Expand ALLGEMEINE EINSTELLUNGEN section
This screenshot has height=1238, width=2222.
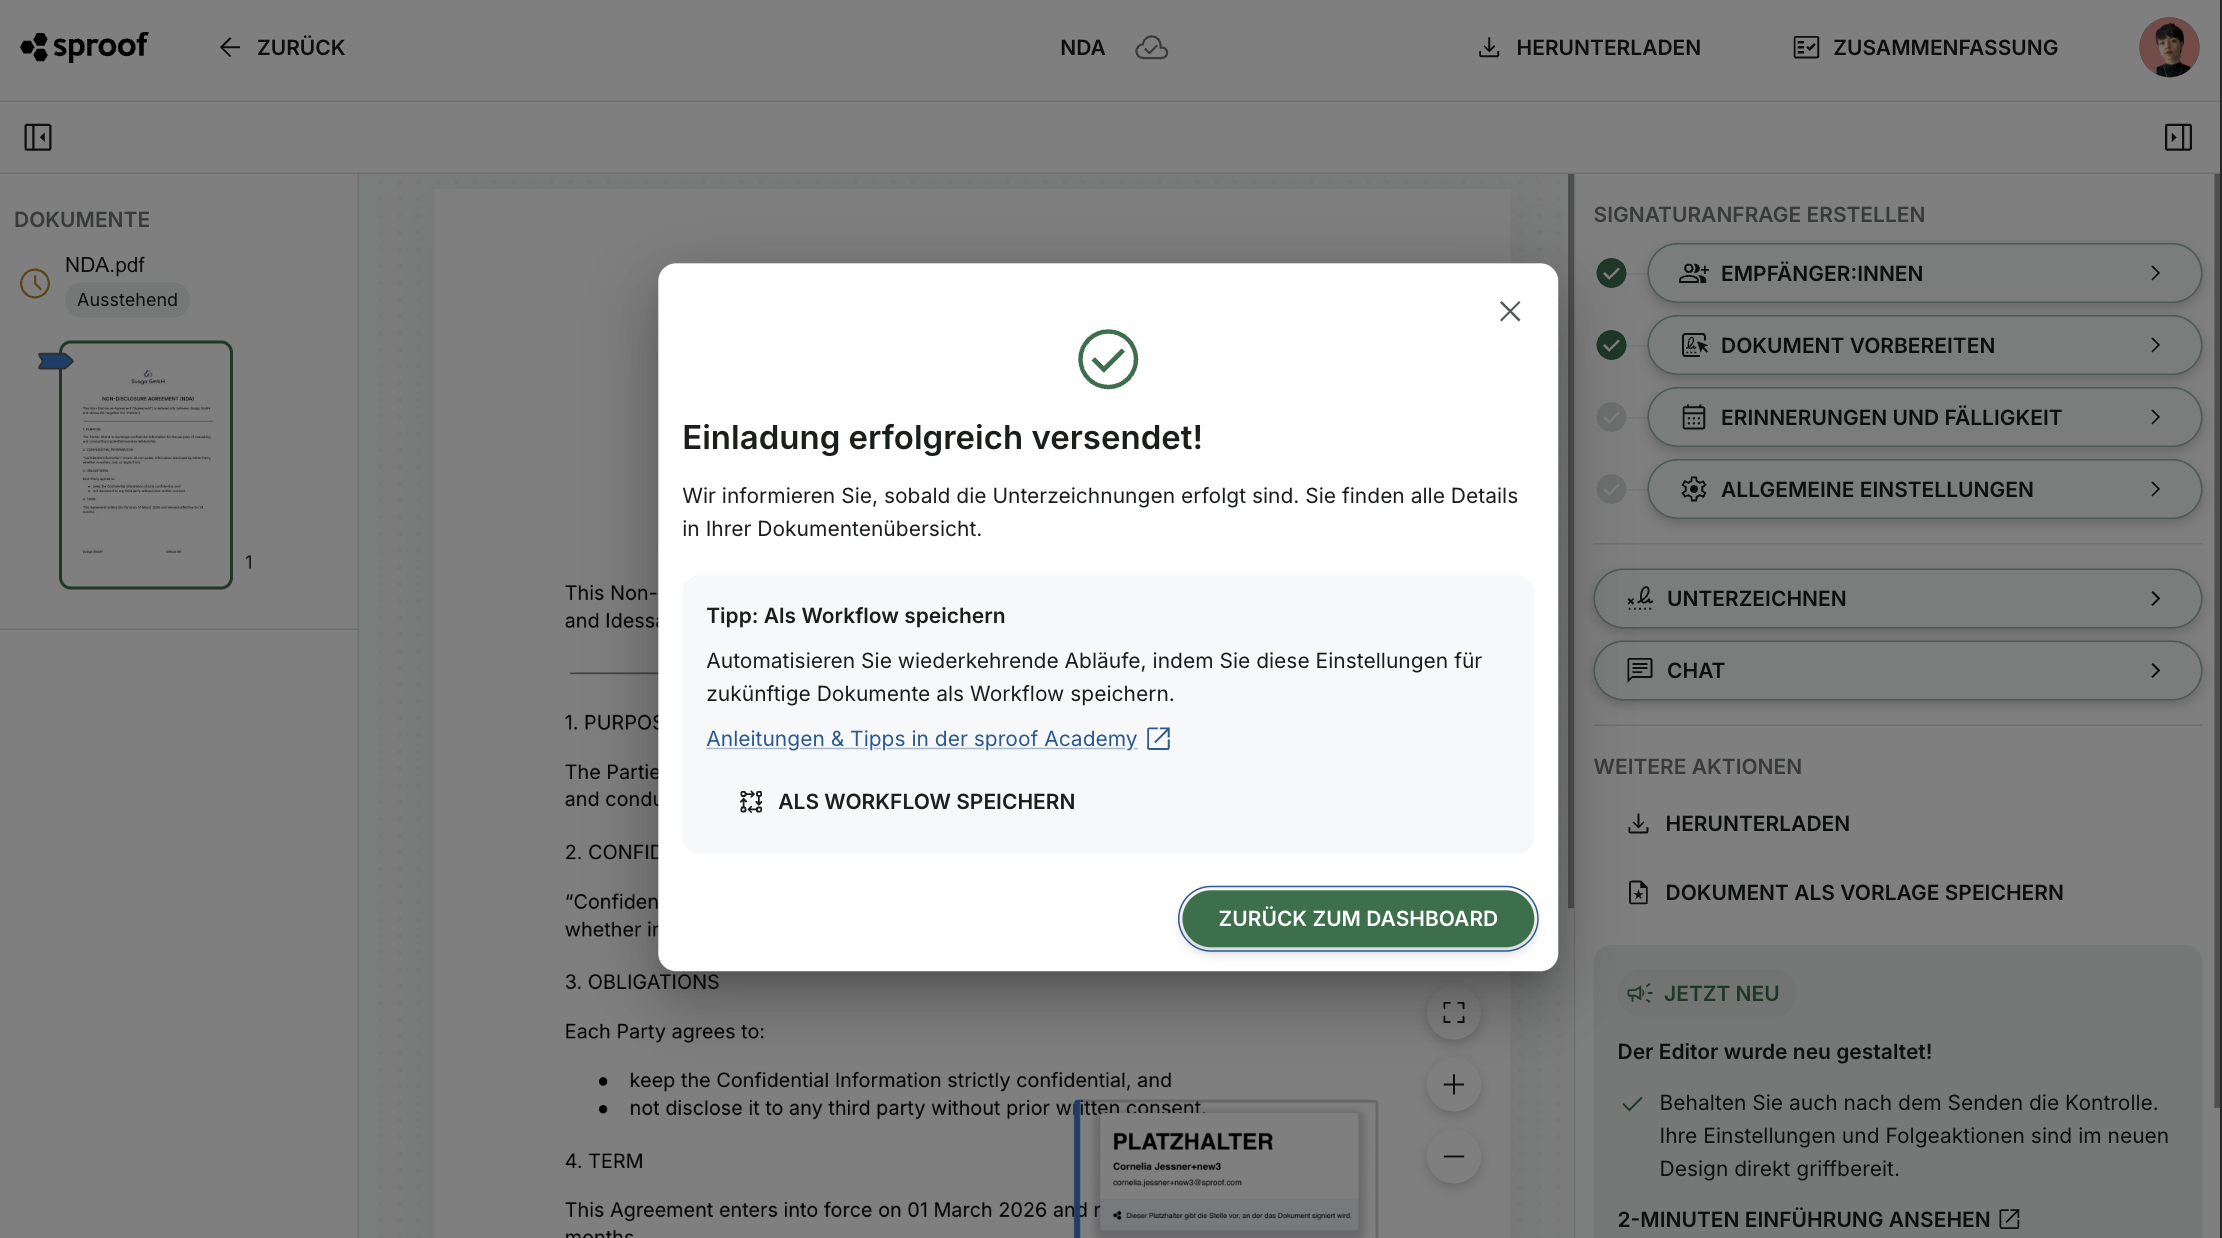(1924, 489)
